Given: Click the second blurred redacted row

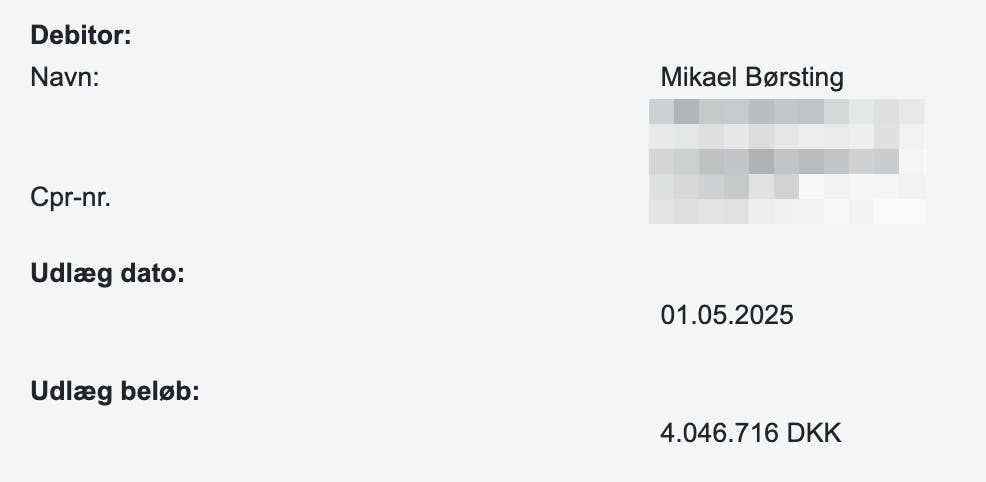Looking at the screenshot, I should coord(785,135).
